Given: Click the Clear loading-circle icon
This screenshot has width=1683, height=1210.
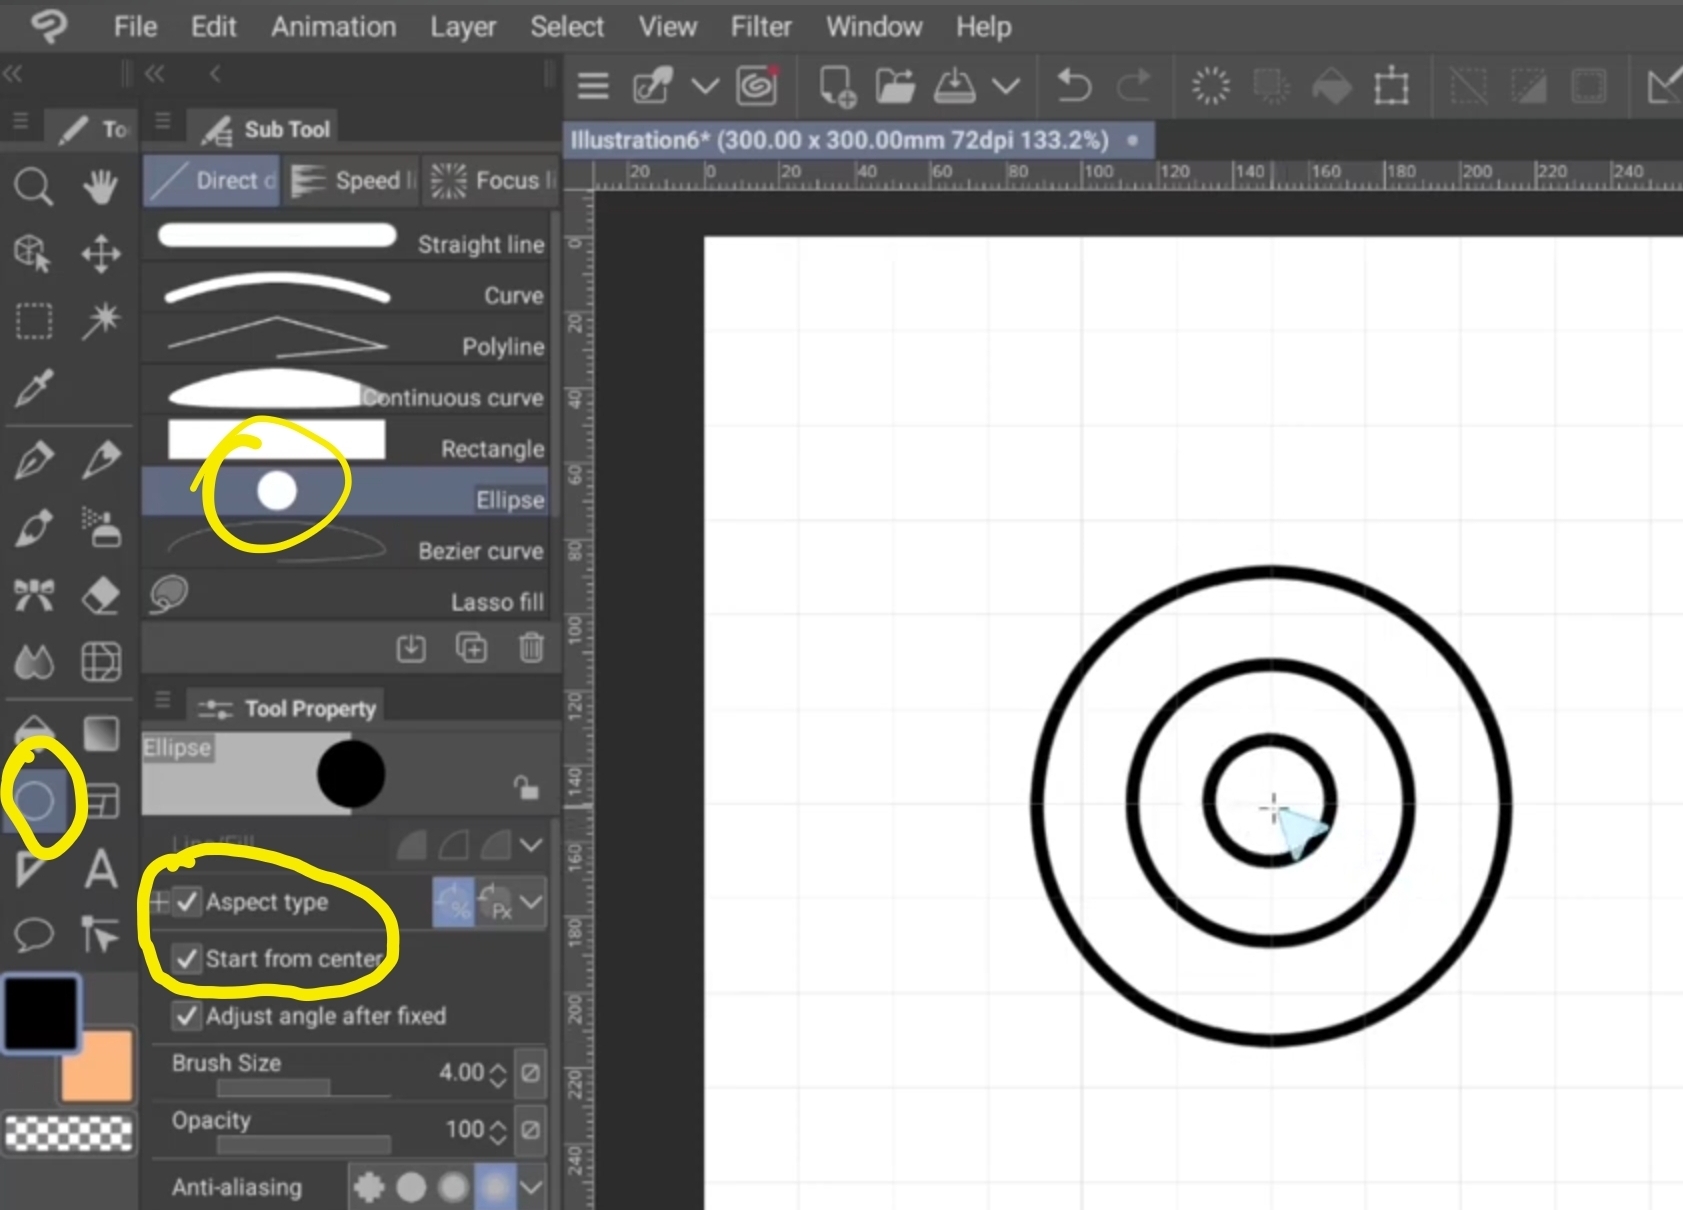Looking at the screenshot, I should coord(1211,86).
